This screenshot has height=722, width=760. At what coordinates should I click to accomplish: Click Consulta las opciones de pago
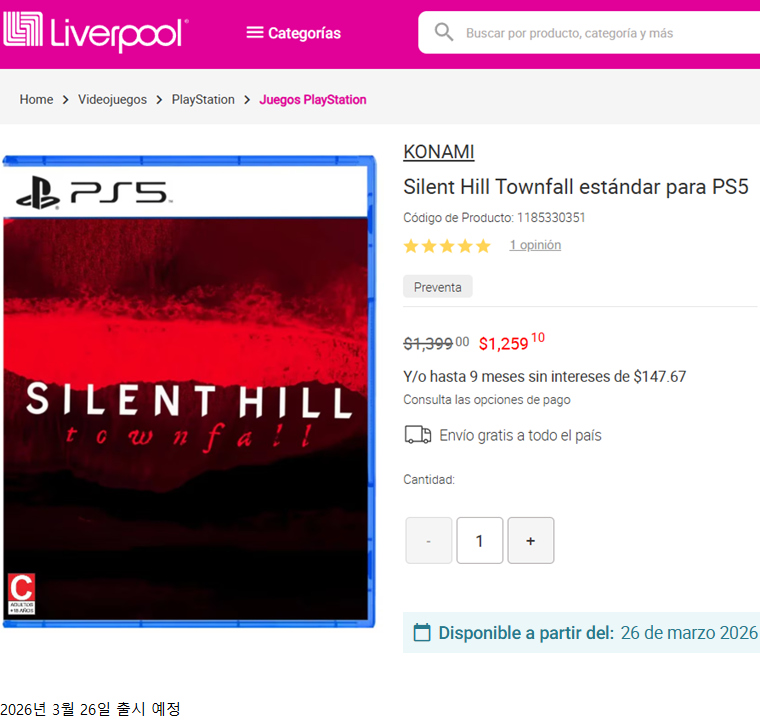tap(487, 400)
